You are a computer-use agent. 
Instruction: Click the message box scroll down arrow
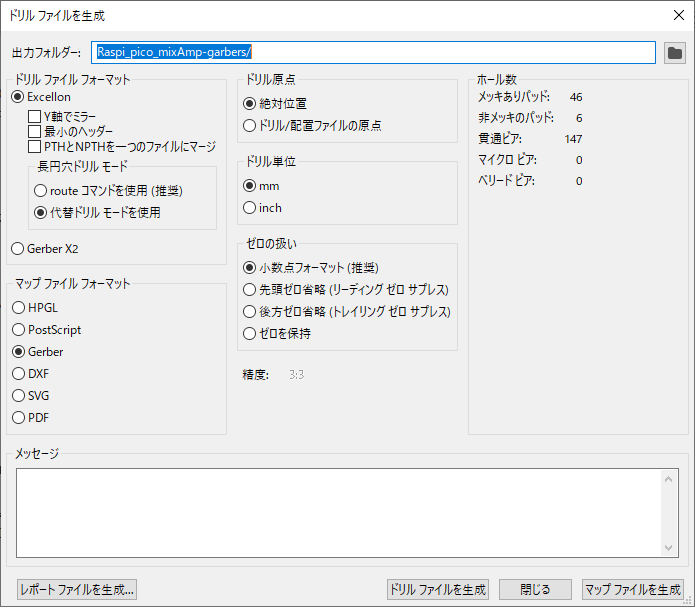tap(668, 548)
